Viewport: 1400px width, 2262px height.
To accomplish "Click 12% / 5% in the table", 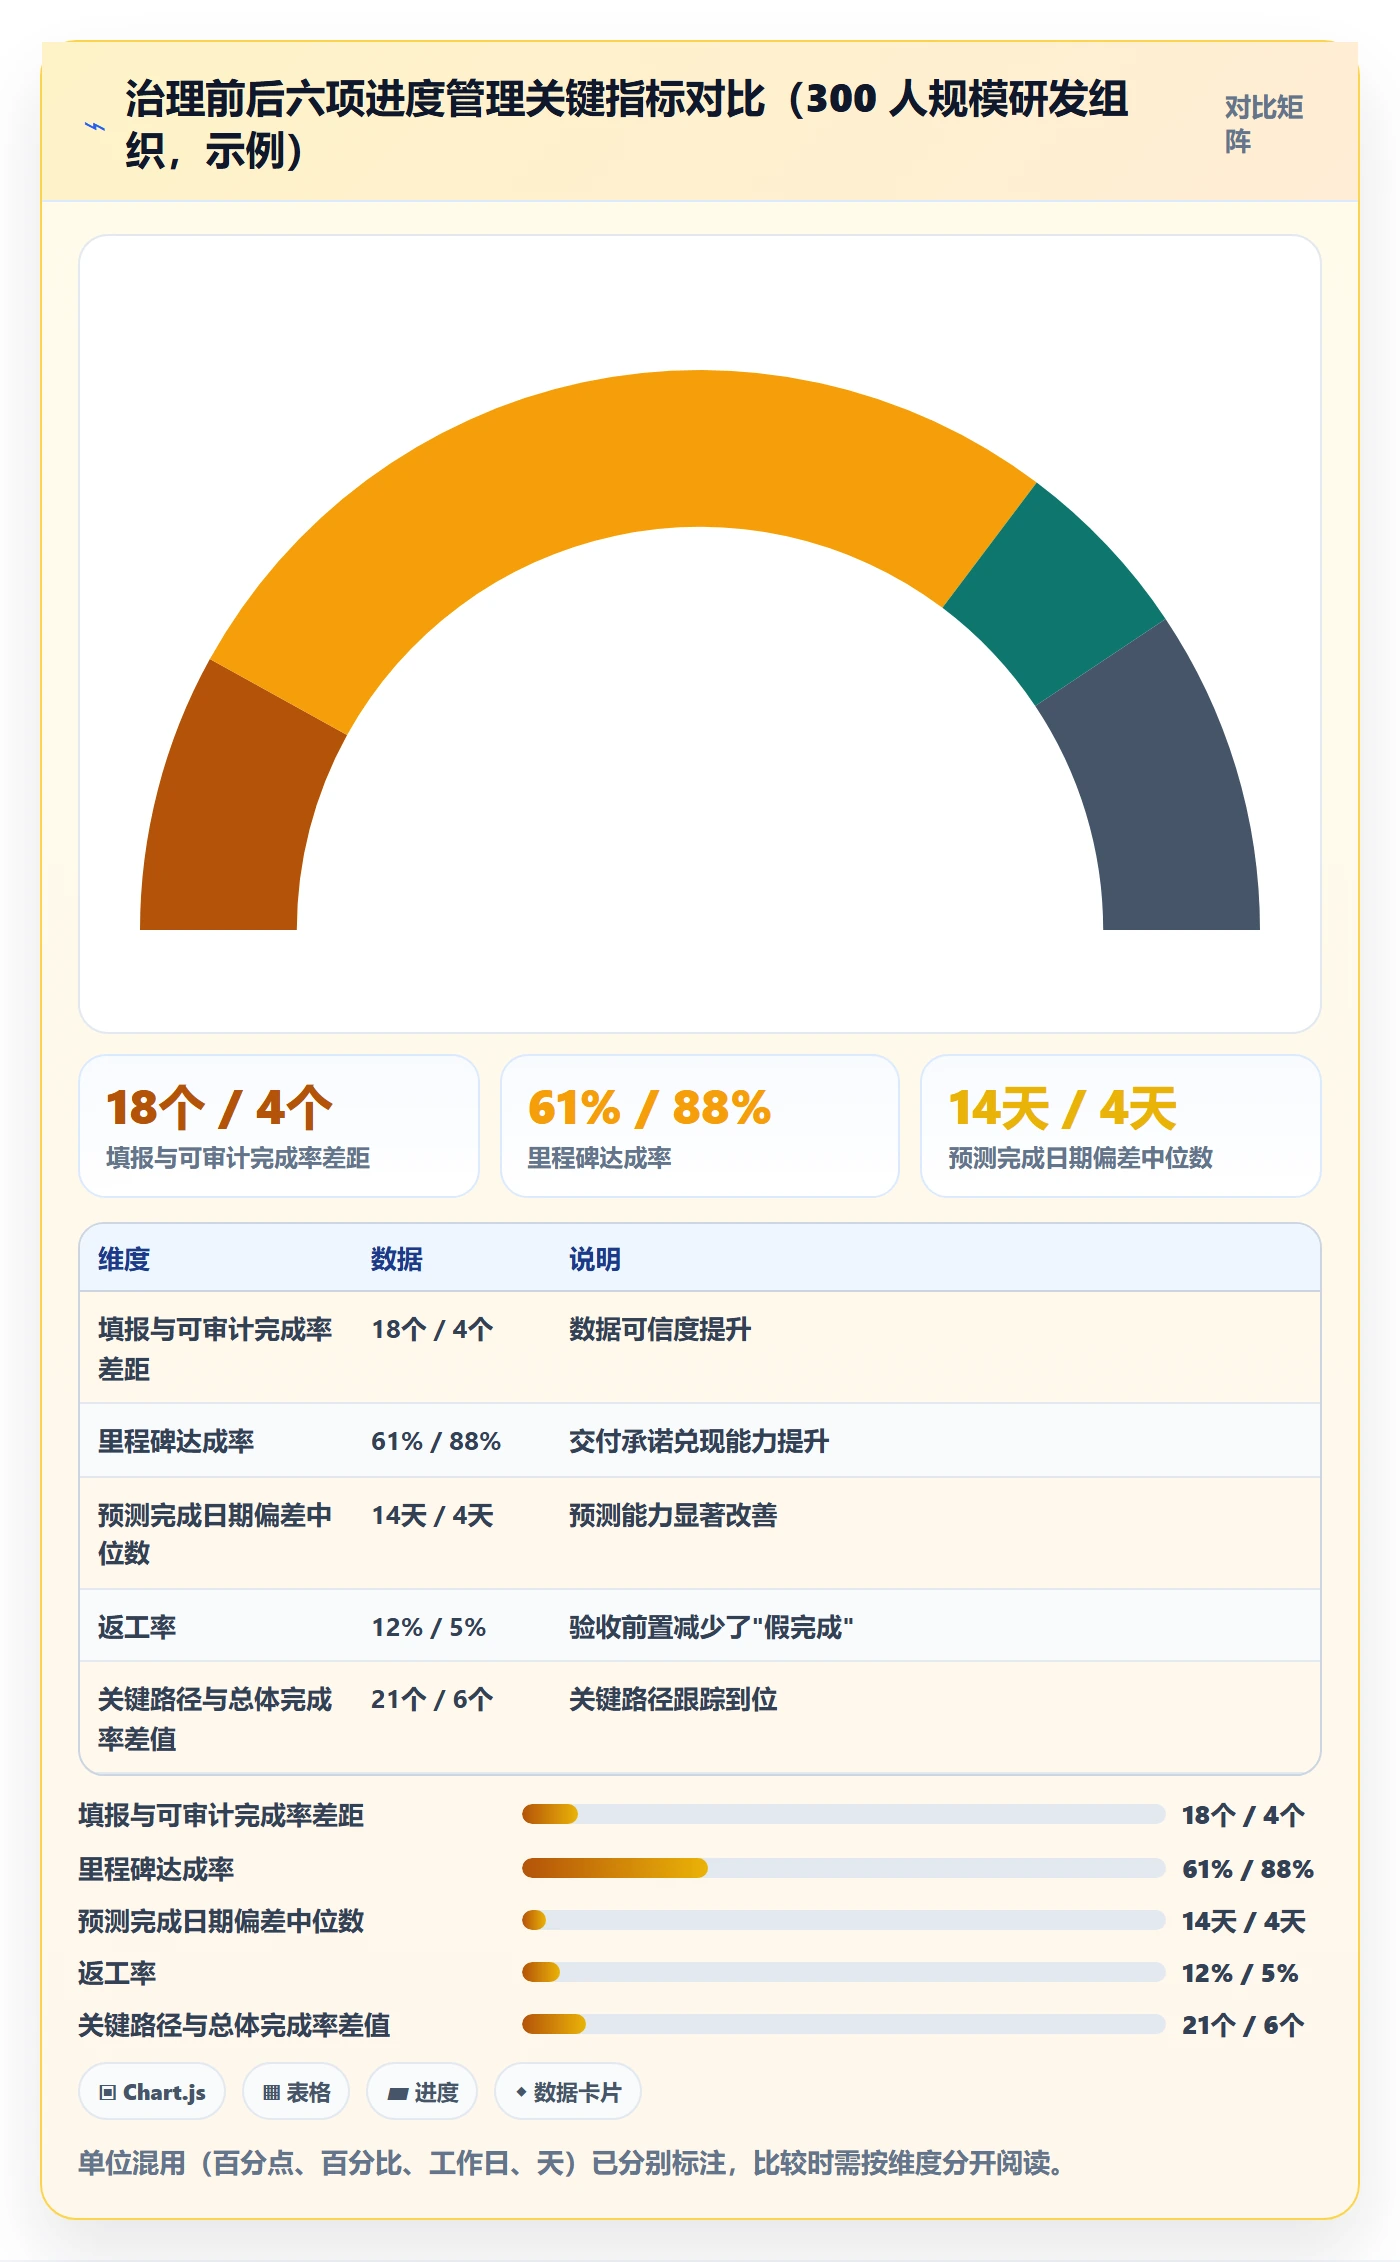I will tap(429, 1627).
